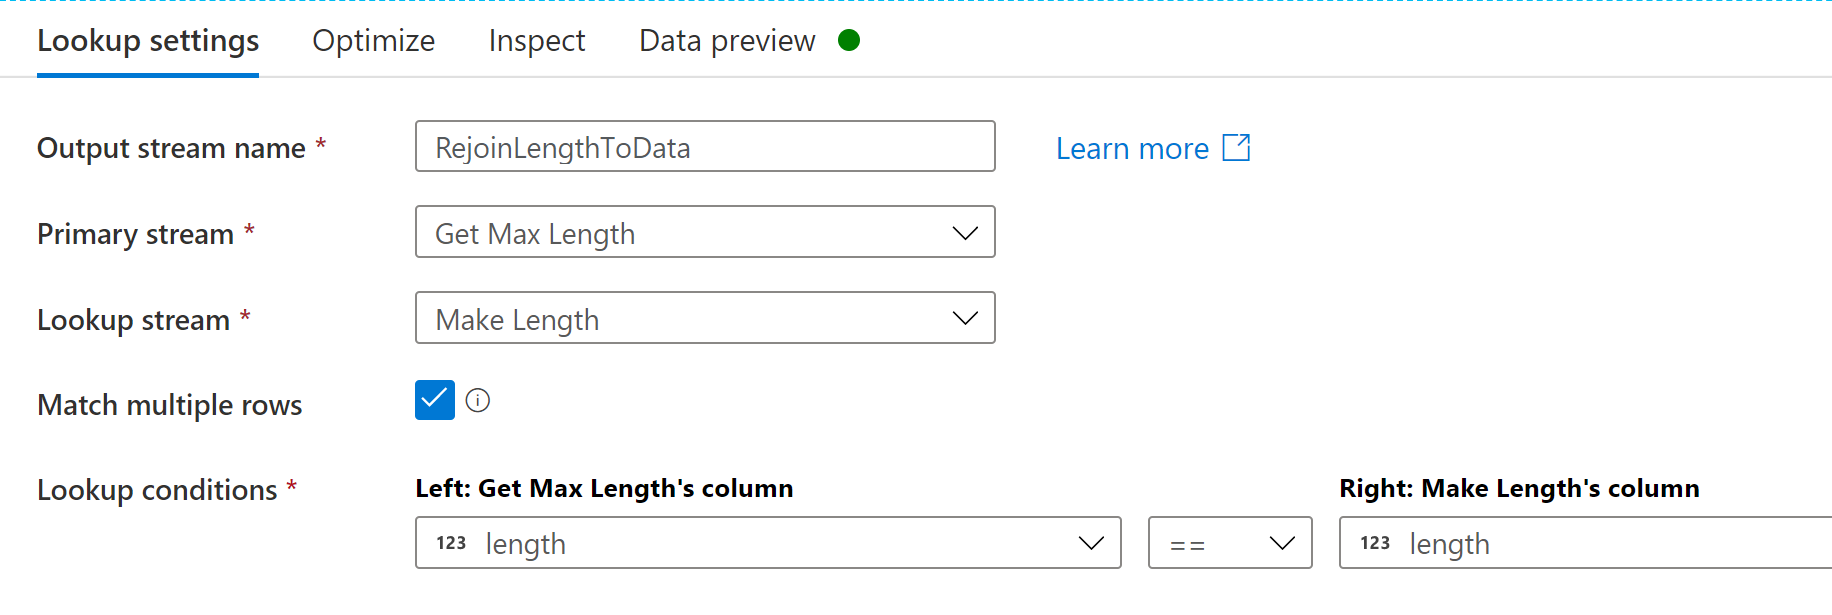Click the 123 type icon in right length column
The height and width of the screenshot is (615, 1832).
pyautogui.click(x=1375, y=543)
